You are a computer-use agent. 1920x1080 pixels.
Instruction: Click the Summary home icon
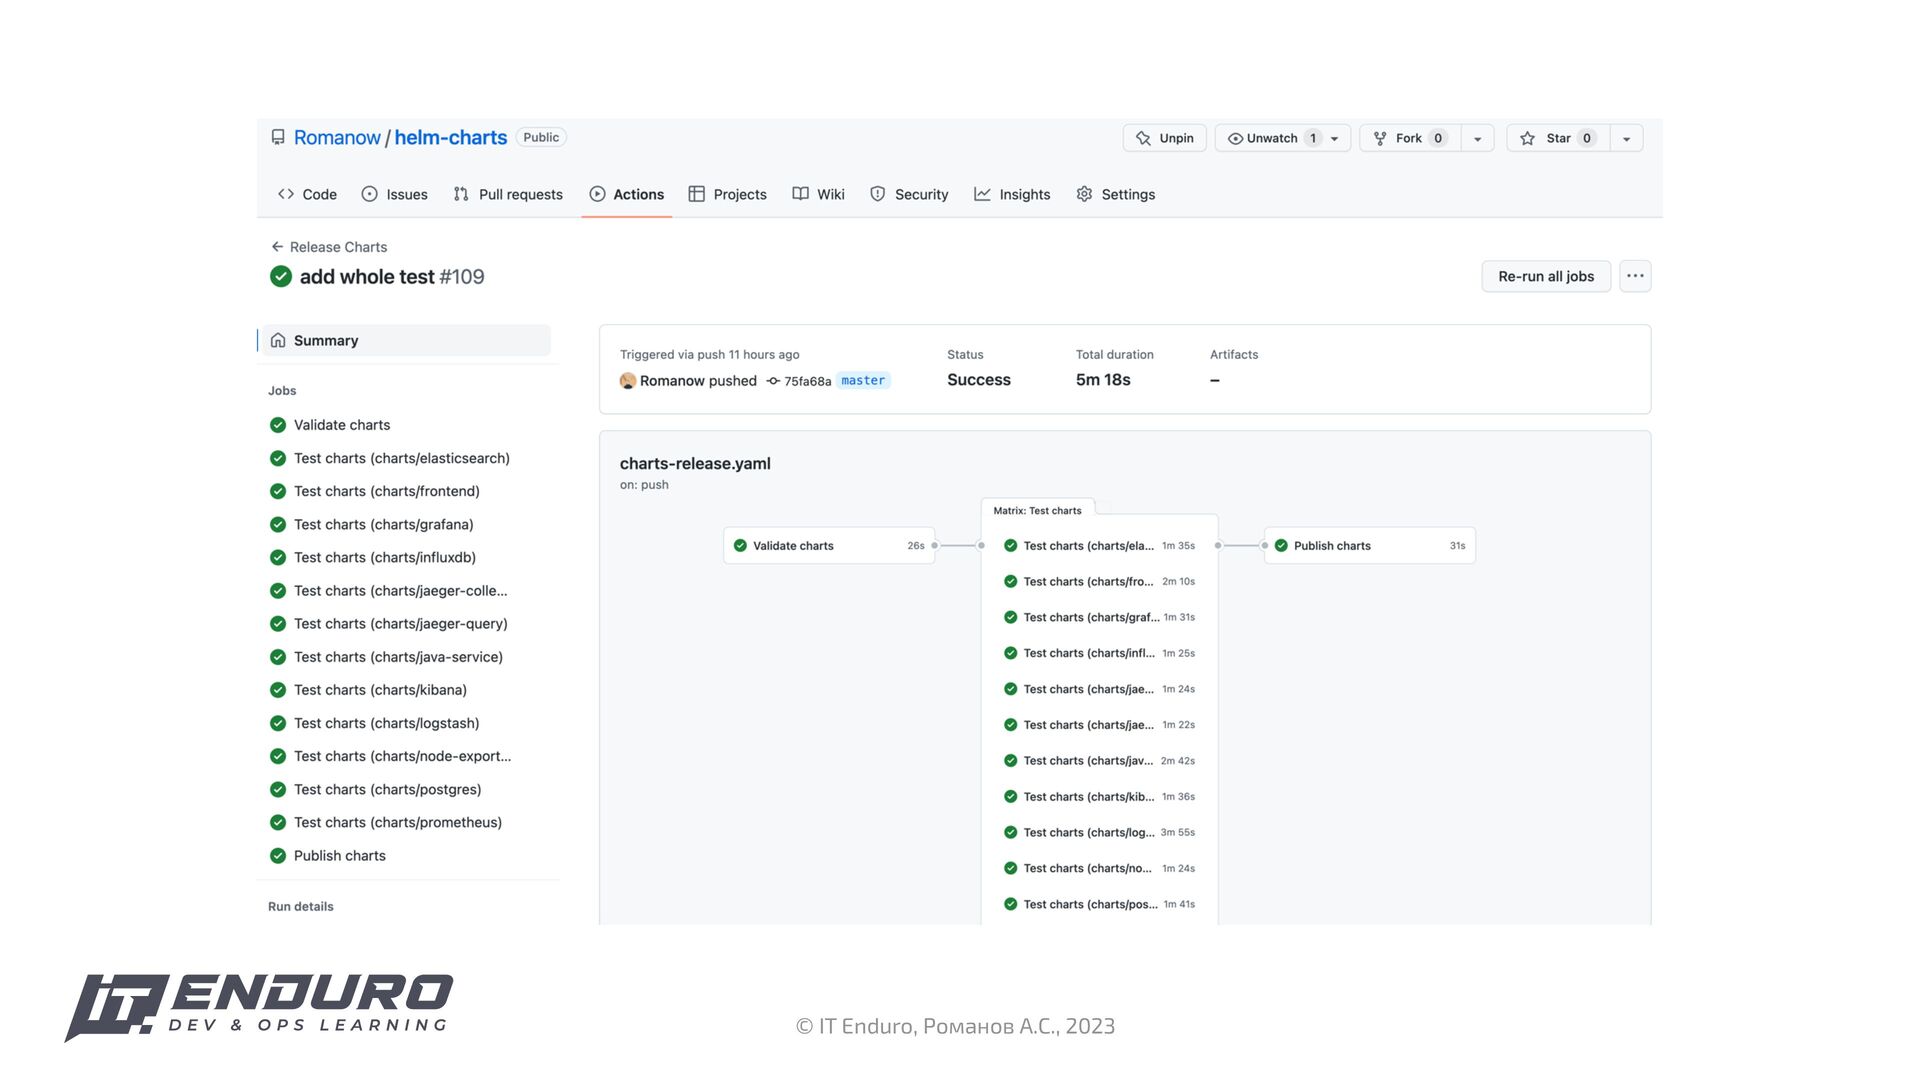[278, 340]
